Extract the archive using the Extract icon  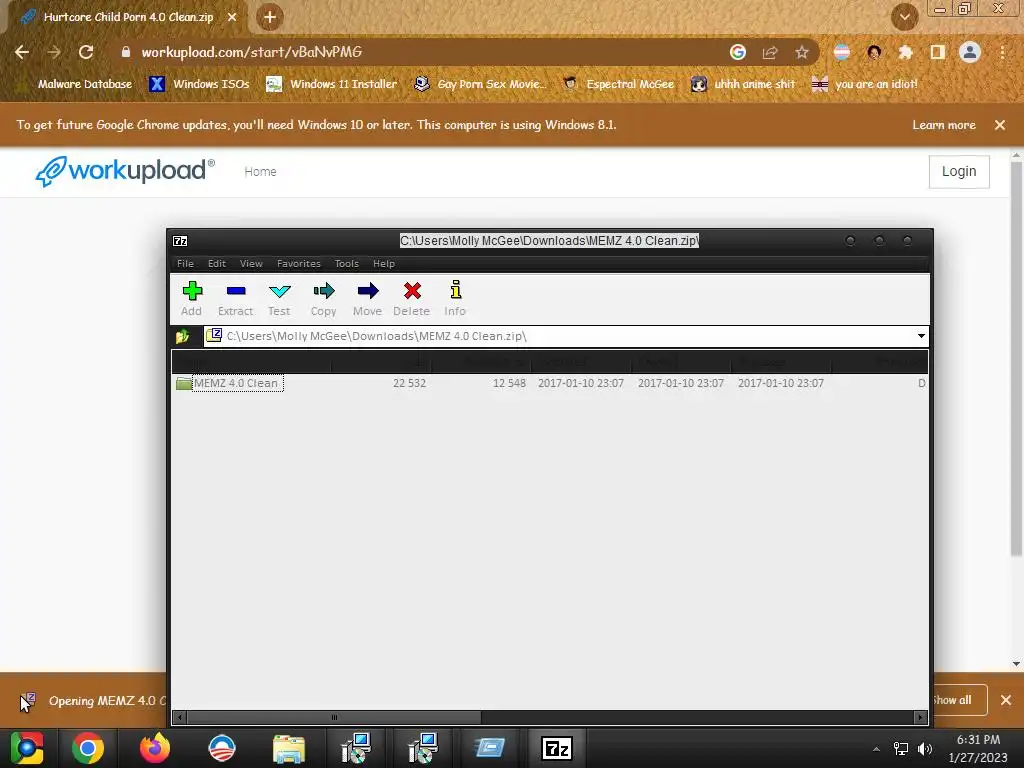pos(235,298)
